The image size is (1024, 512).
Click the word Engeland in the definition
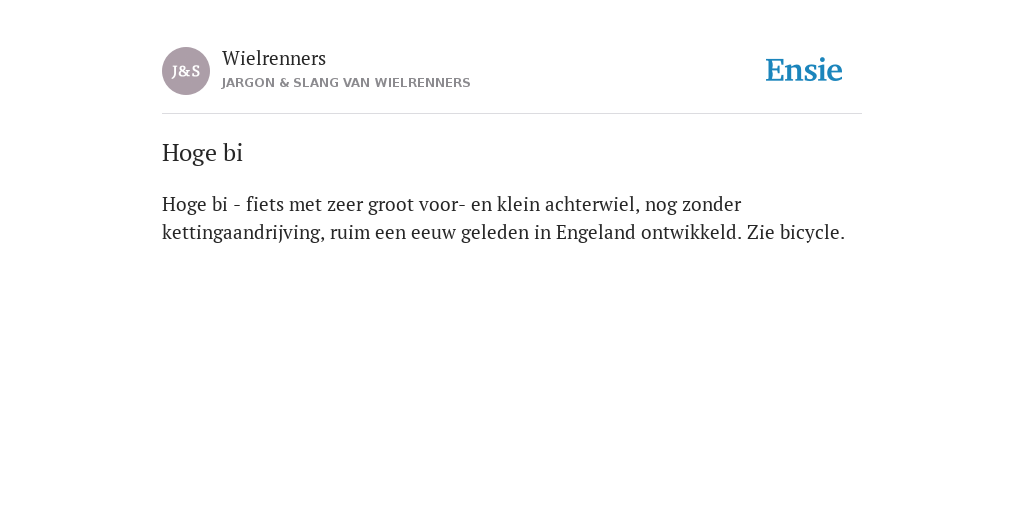(596, 232)
